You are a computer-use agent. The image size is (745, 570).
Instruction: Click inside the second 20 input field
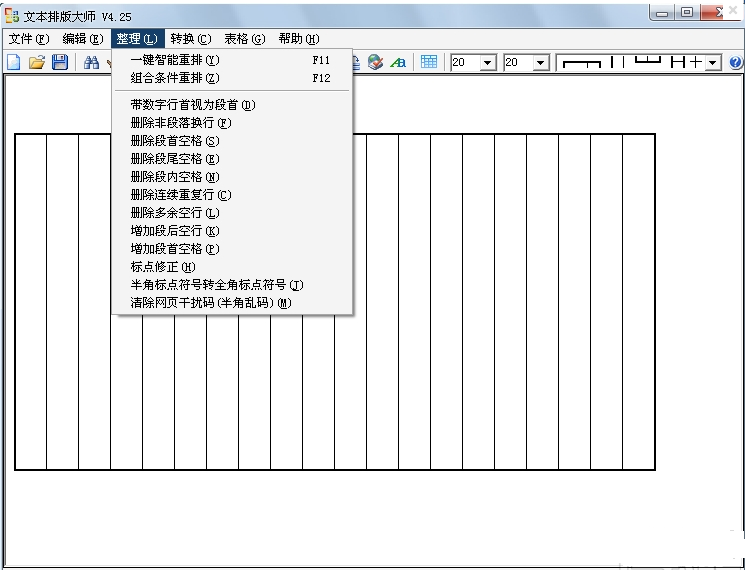pos(517,63)
